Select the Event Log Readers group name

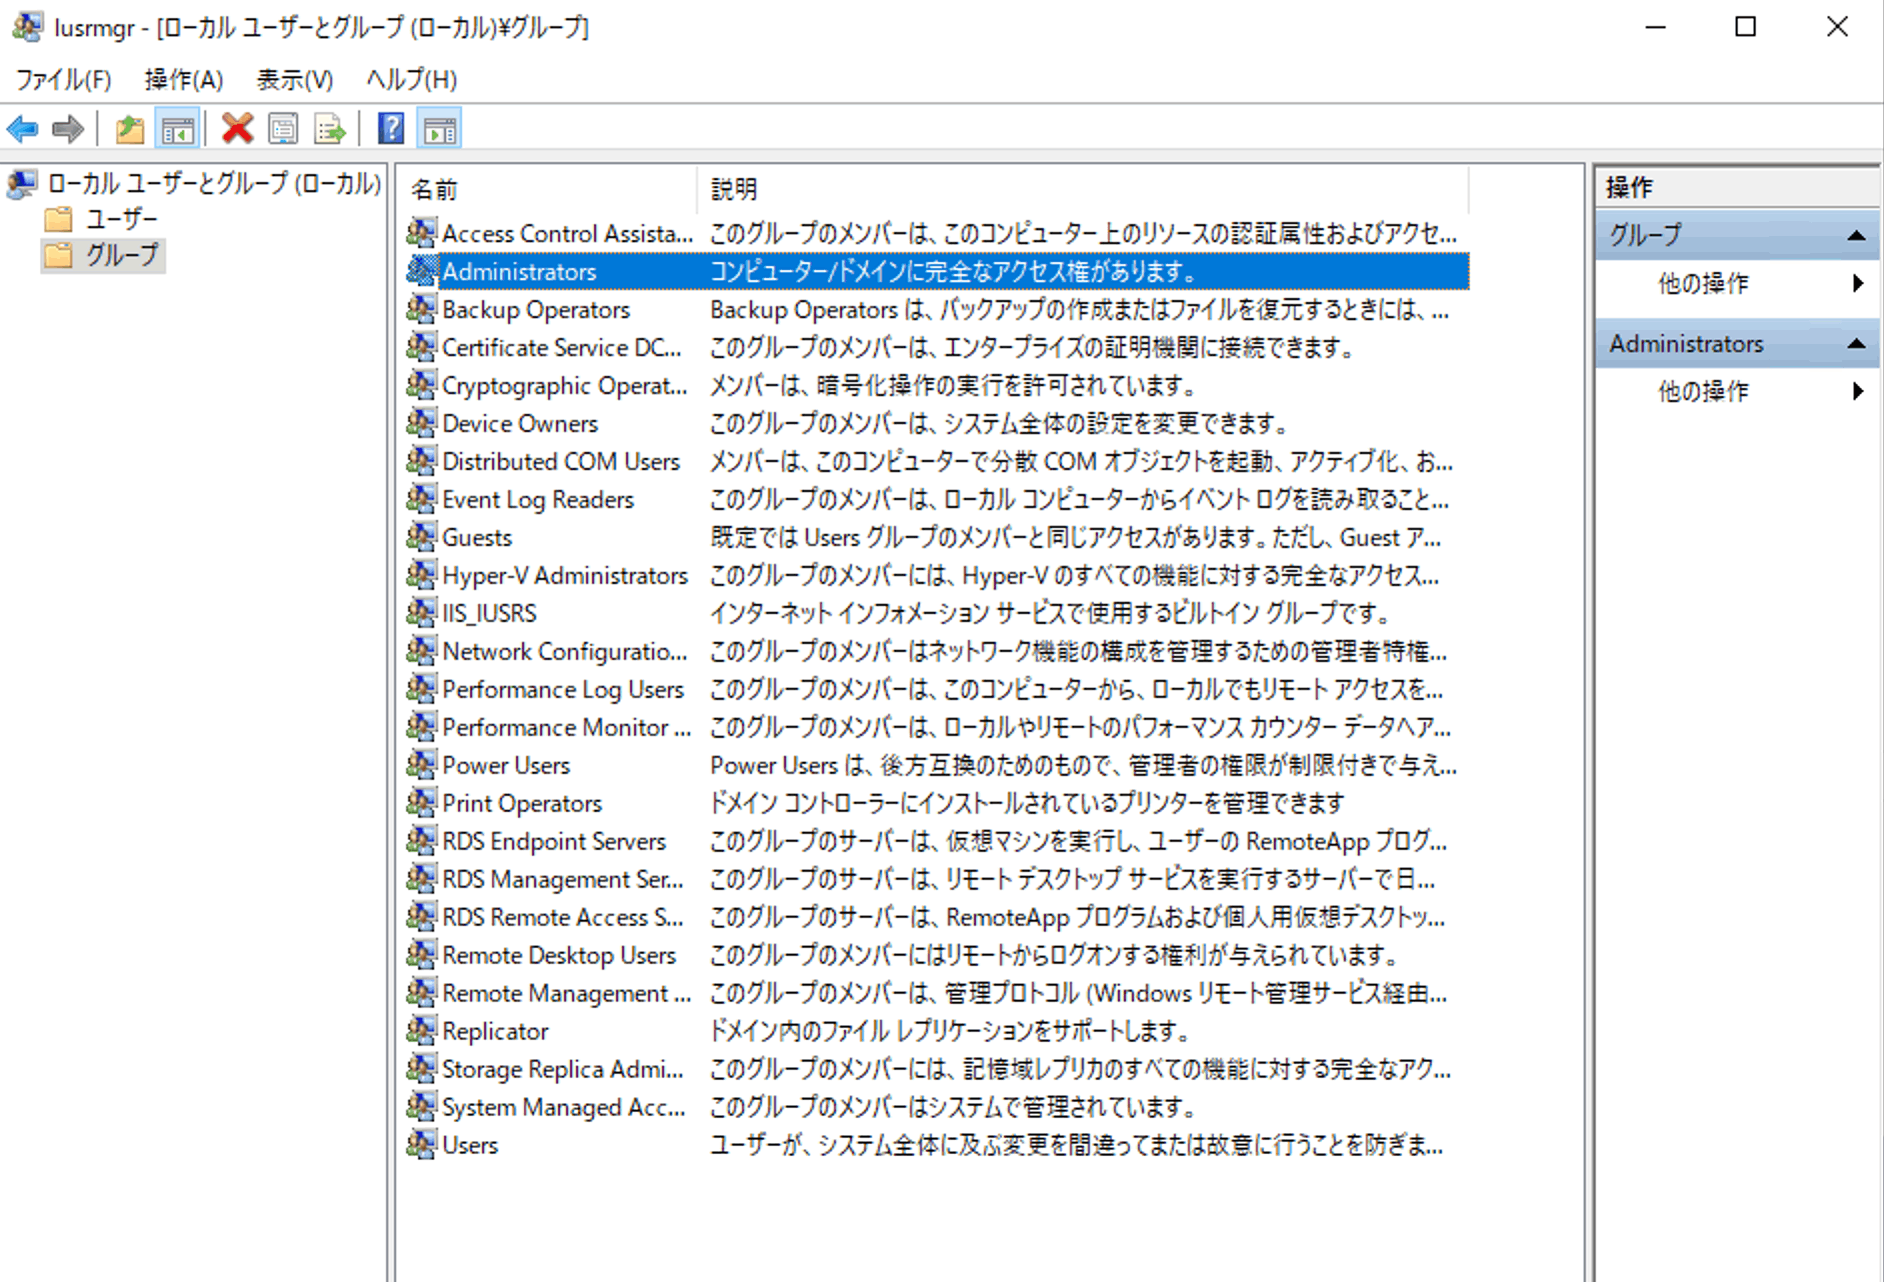coord(538,499)
